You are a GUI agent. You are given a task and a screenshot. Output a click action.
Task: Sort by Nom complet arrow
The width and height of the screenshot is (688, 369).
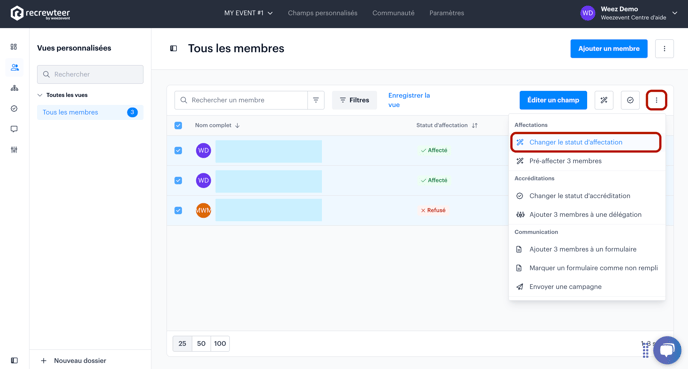[237, 125]
